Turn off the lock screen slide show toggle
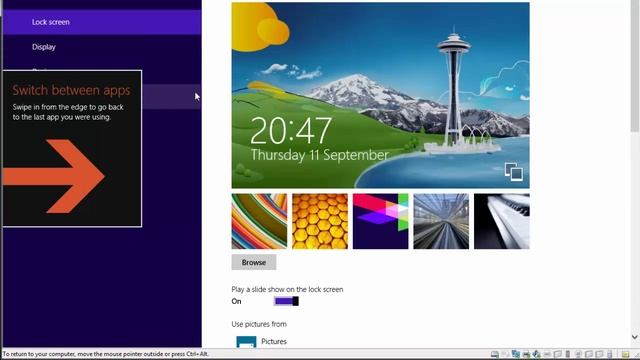The image size is (640, 360). pos(286,301)
